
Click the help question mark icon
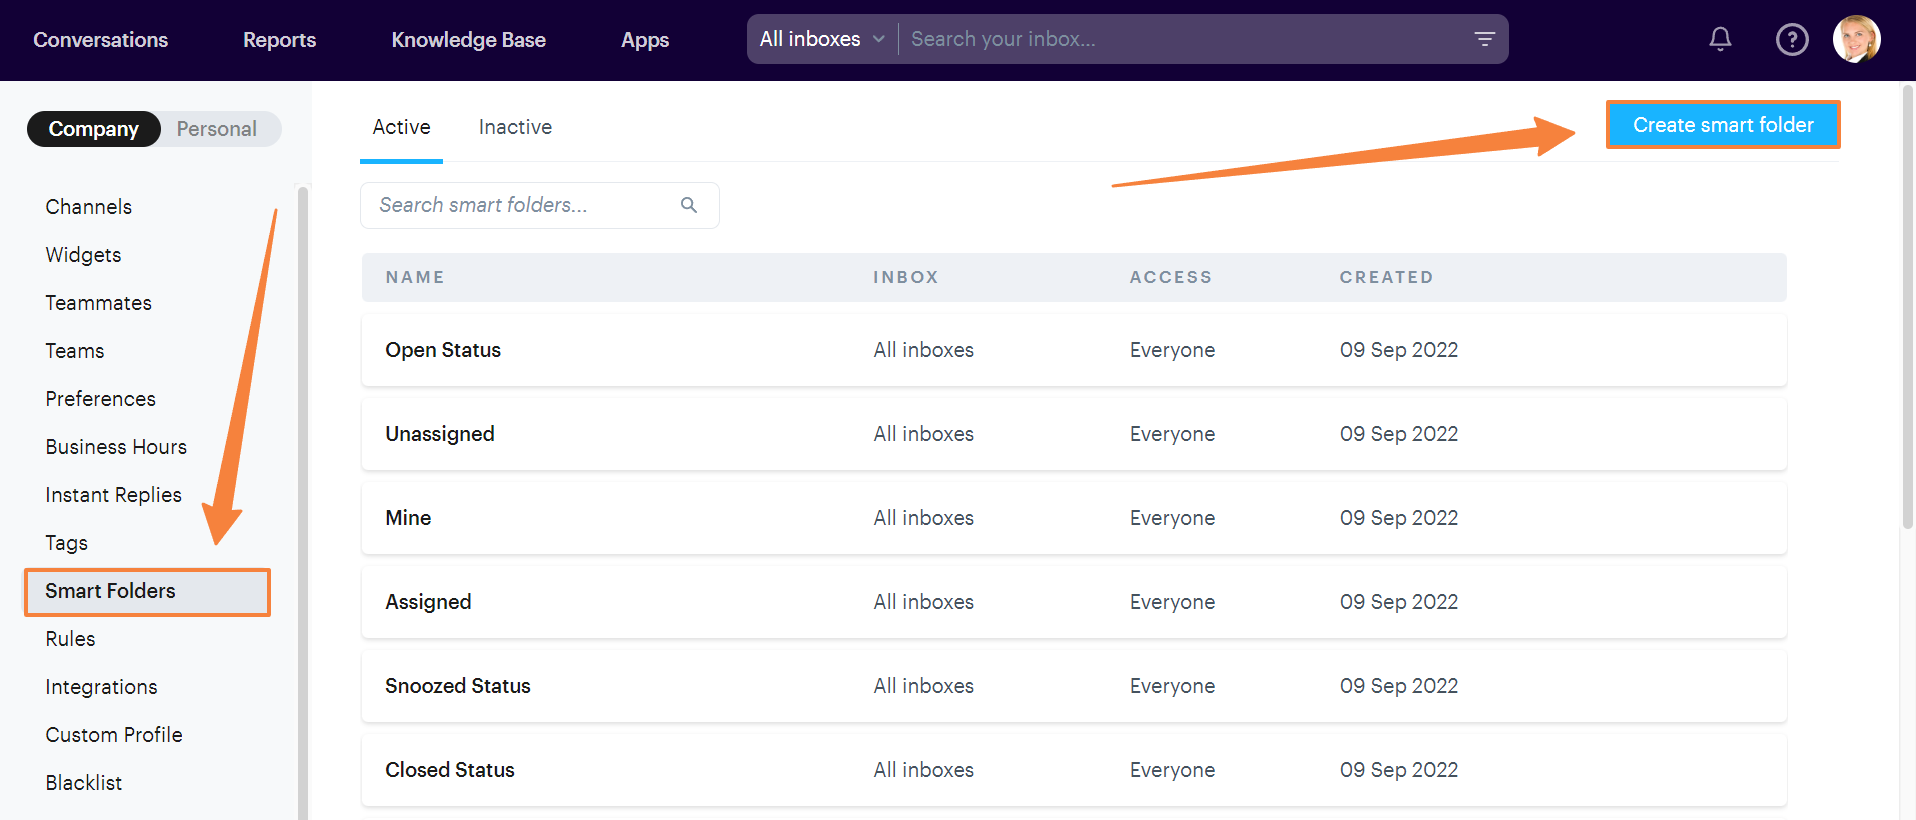(1791, 39)
